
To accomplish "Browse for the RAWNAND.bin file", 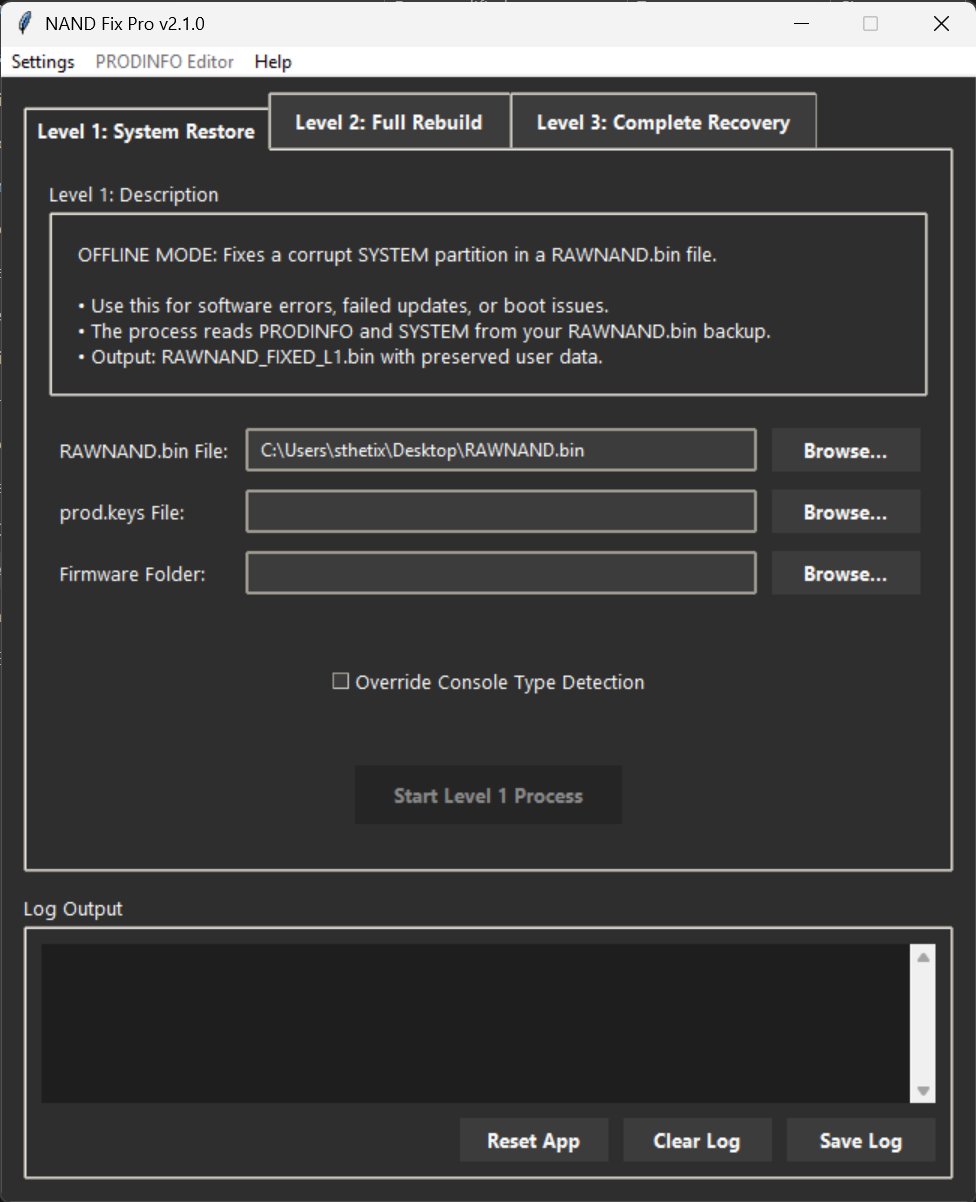I will (845, 451).
